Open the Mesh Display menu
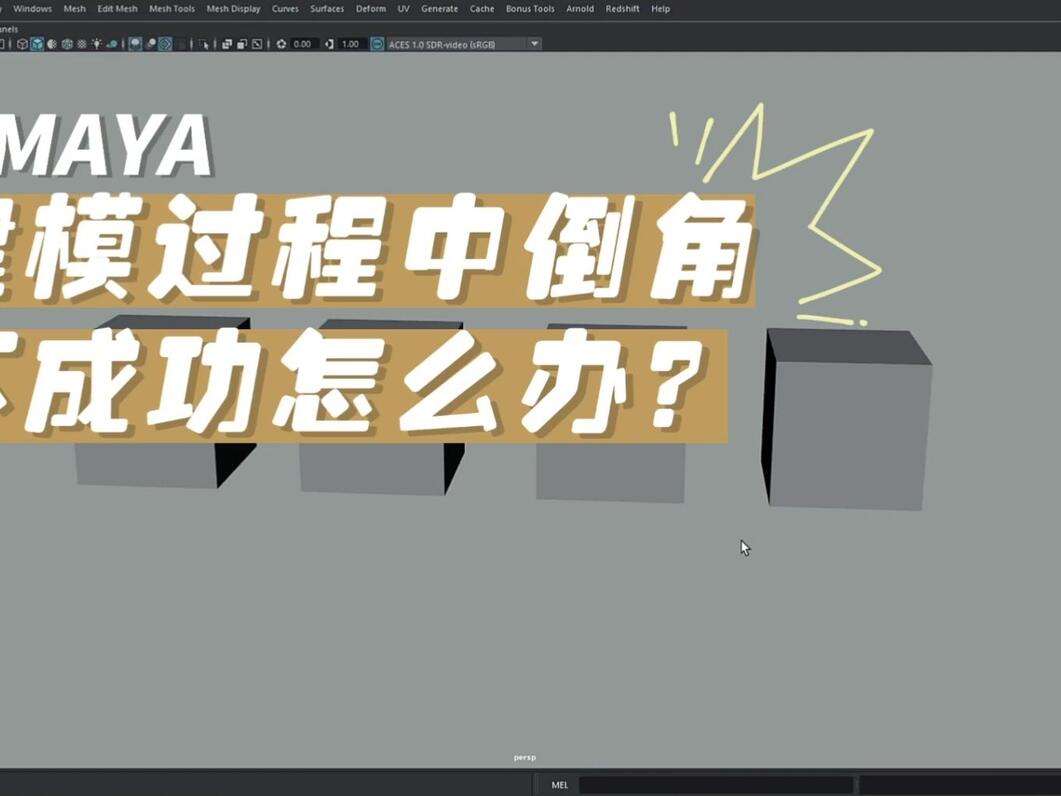Image resolution: width=1061 pixels, height=796 pixels. (x=233, y=9)
